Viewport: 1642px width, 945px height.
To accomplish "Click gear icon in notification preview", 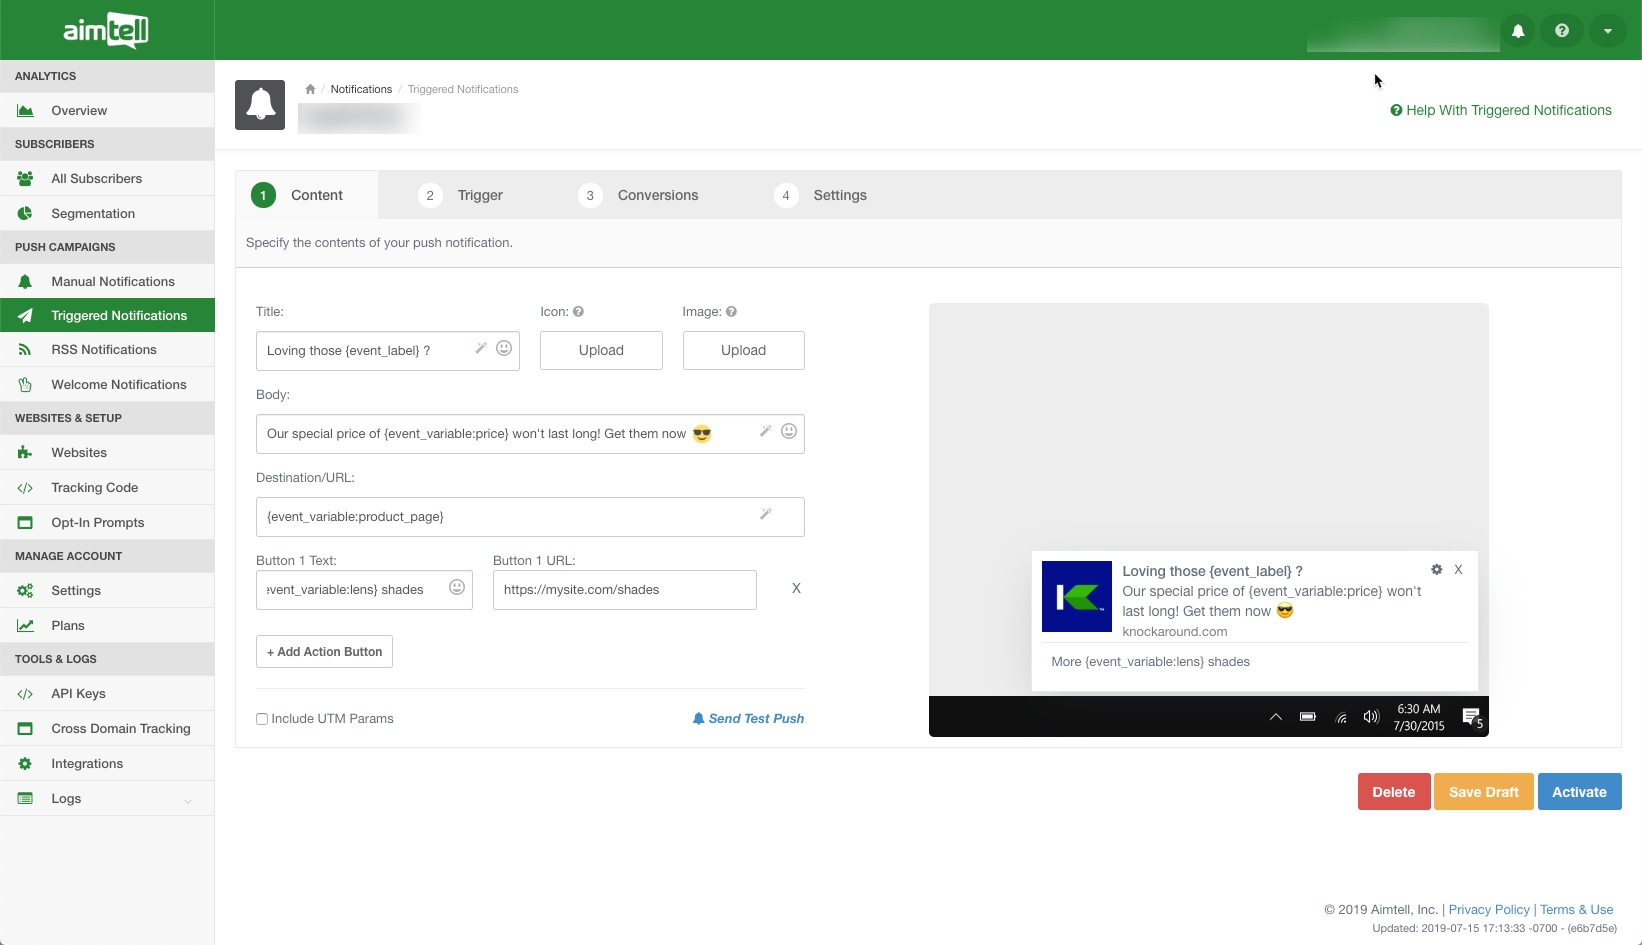I will point(1436,569).
